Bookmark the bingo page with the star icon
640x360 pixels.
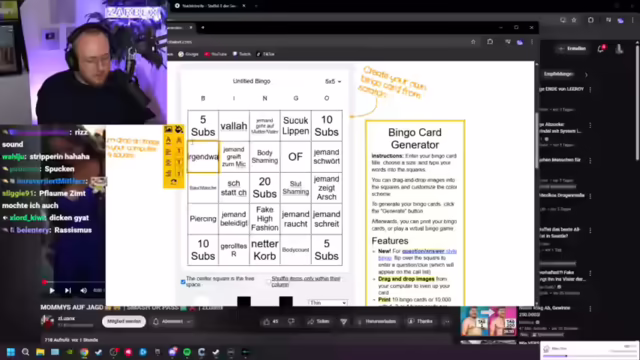[x=473, y=42]
